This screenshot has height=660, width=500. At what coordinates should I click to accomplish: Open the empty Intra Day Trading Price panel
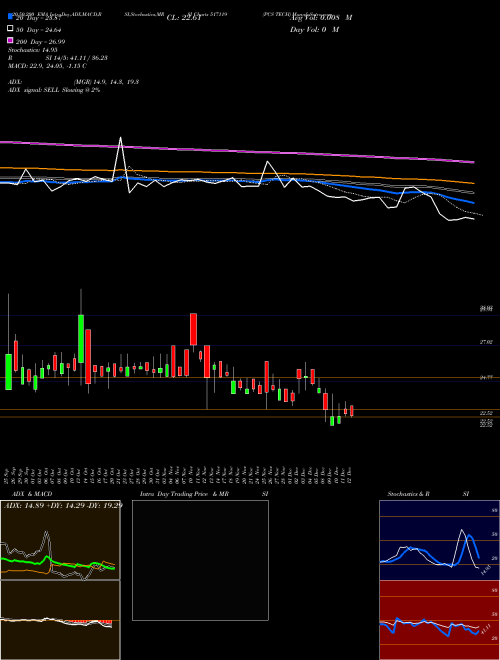(200, 560)
